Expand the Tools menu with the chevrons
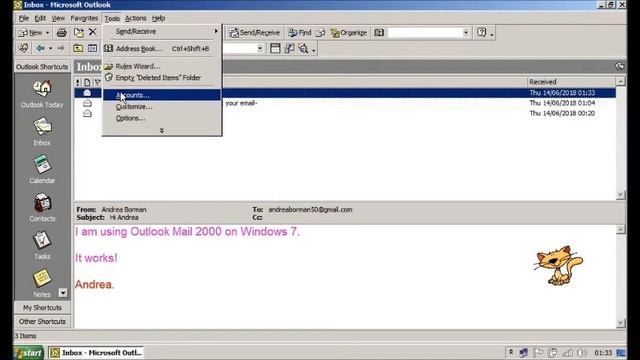 tap(162, 131)
